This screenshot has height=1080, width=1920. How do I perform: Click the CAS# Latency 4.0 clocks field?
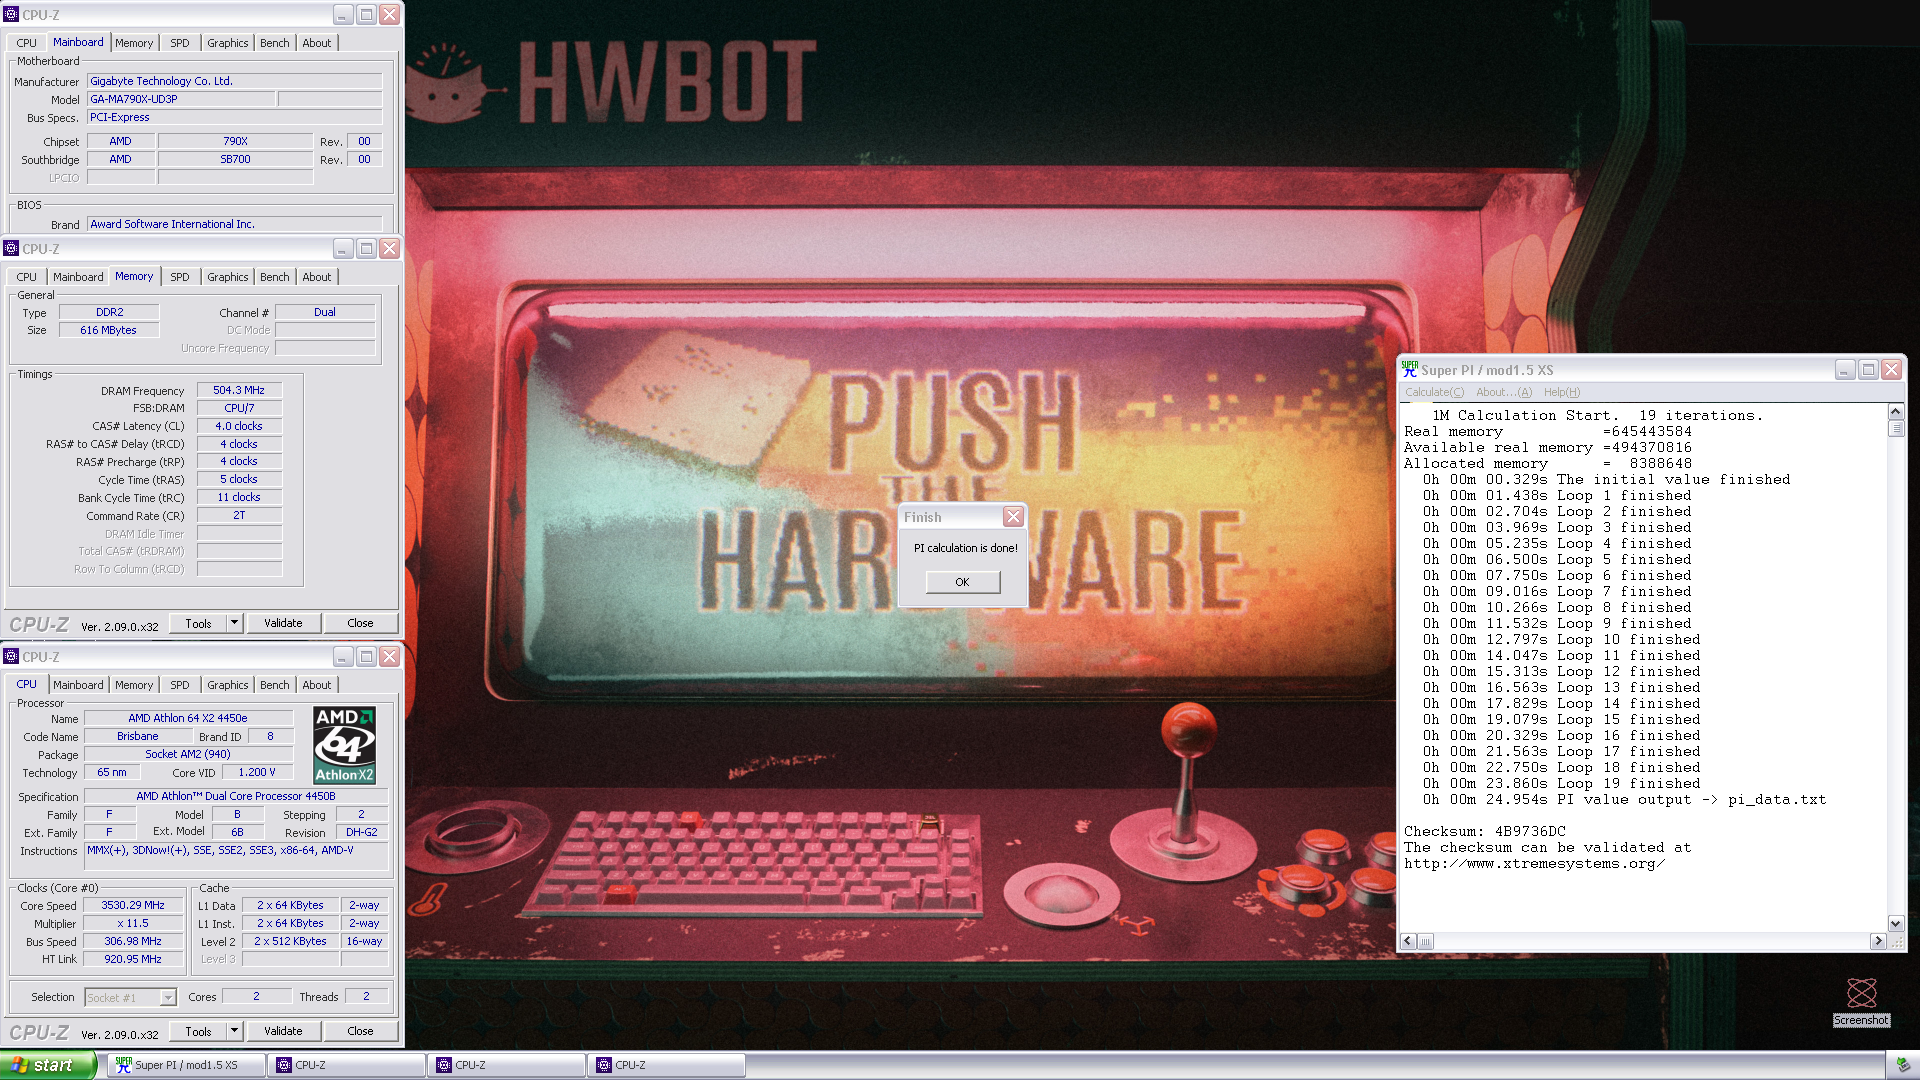[239, 426]
